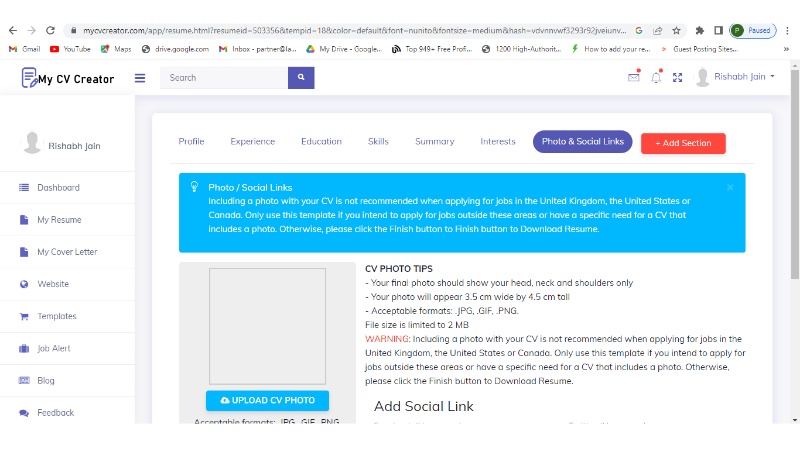Toggle the fullscreen expand icon
This screenshot has width=800, height=449.
click(678, 77)
